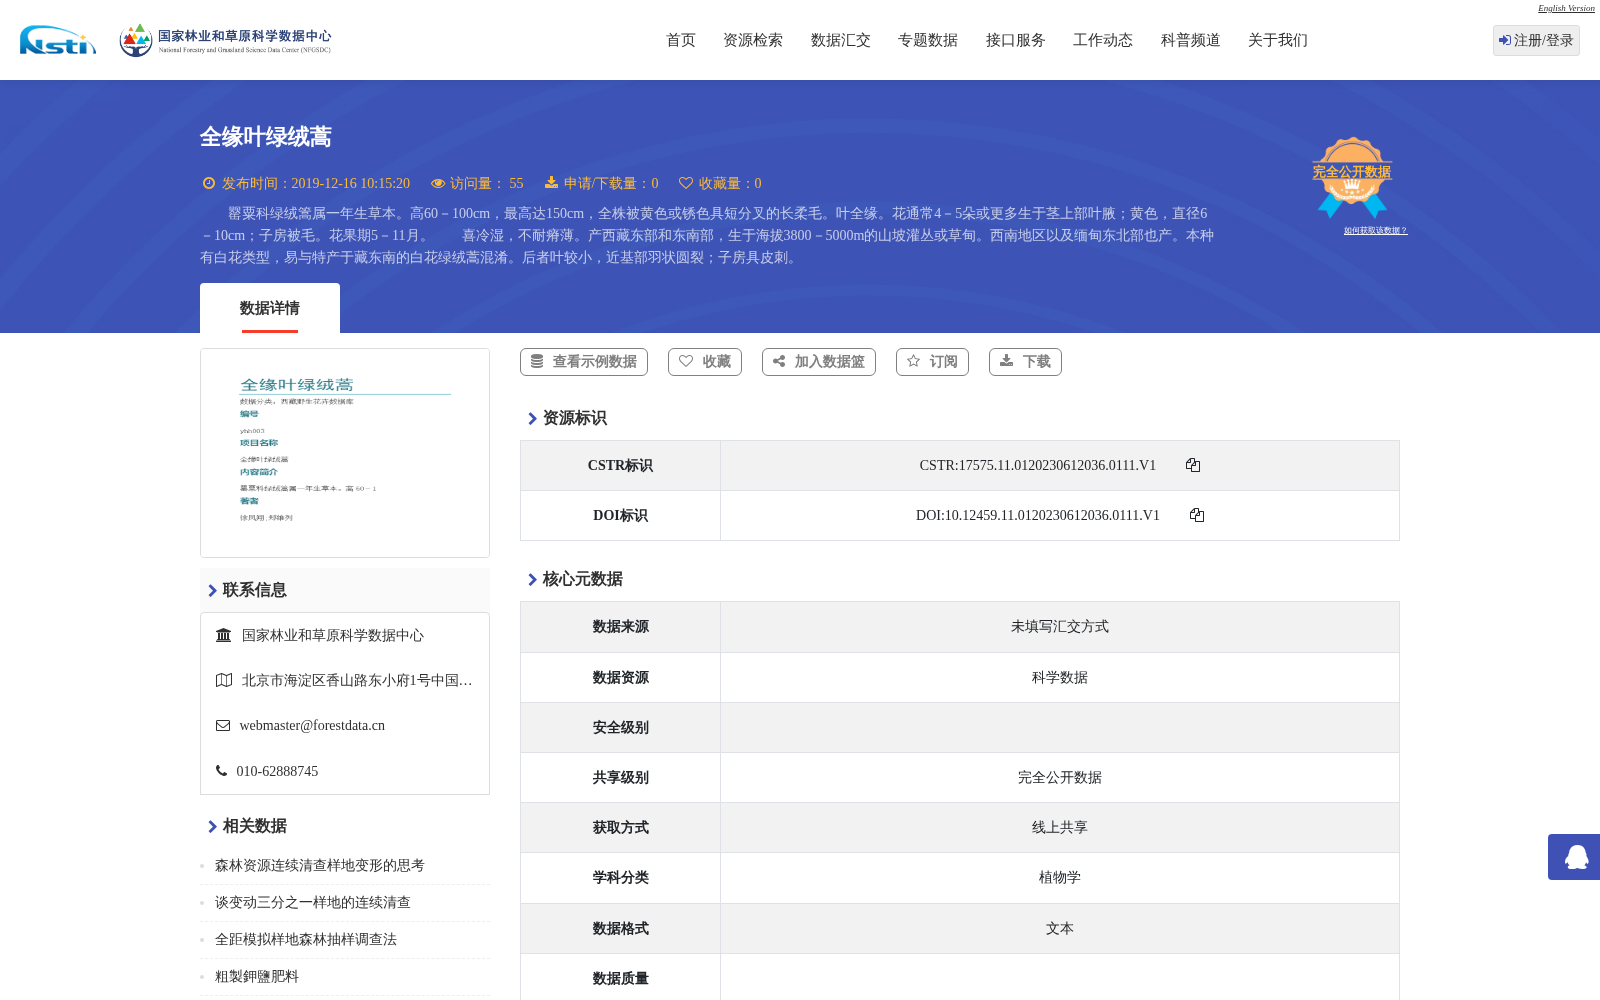The image size is (1600, 1000).
Task: Open the 接口服务 menu item
Action: (1016, 40)
